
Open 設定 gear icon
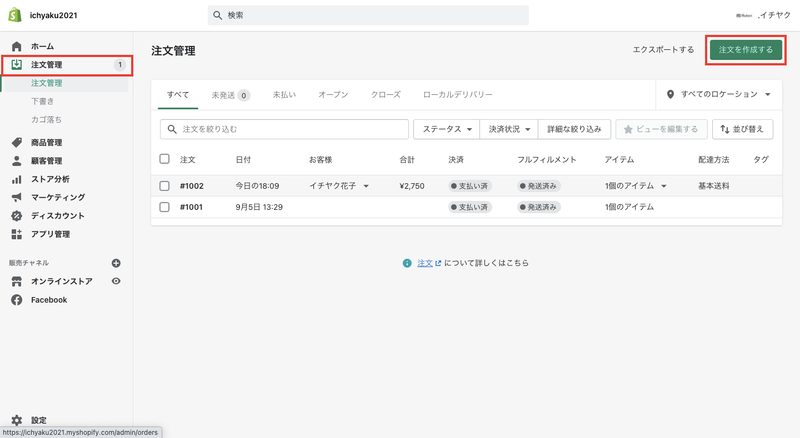click(x=17, y=420)
